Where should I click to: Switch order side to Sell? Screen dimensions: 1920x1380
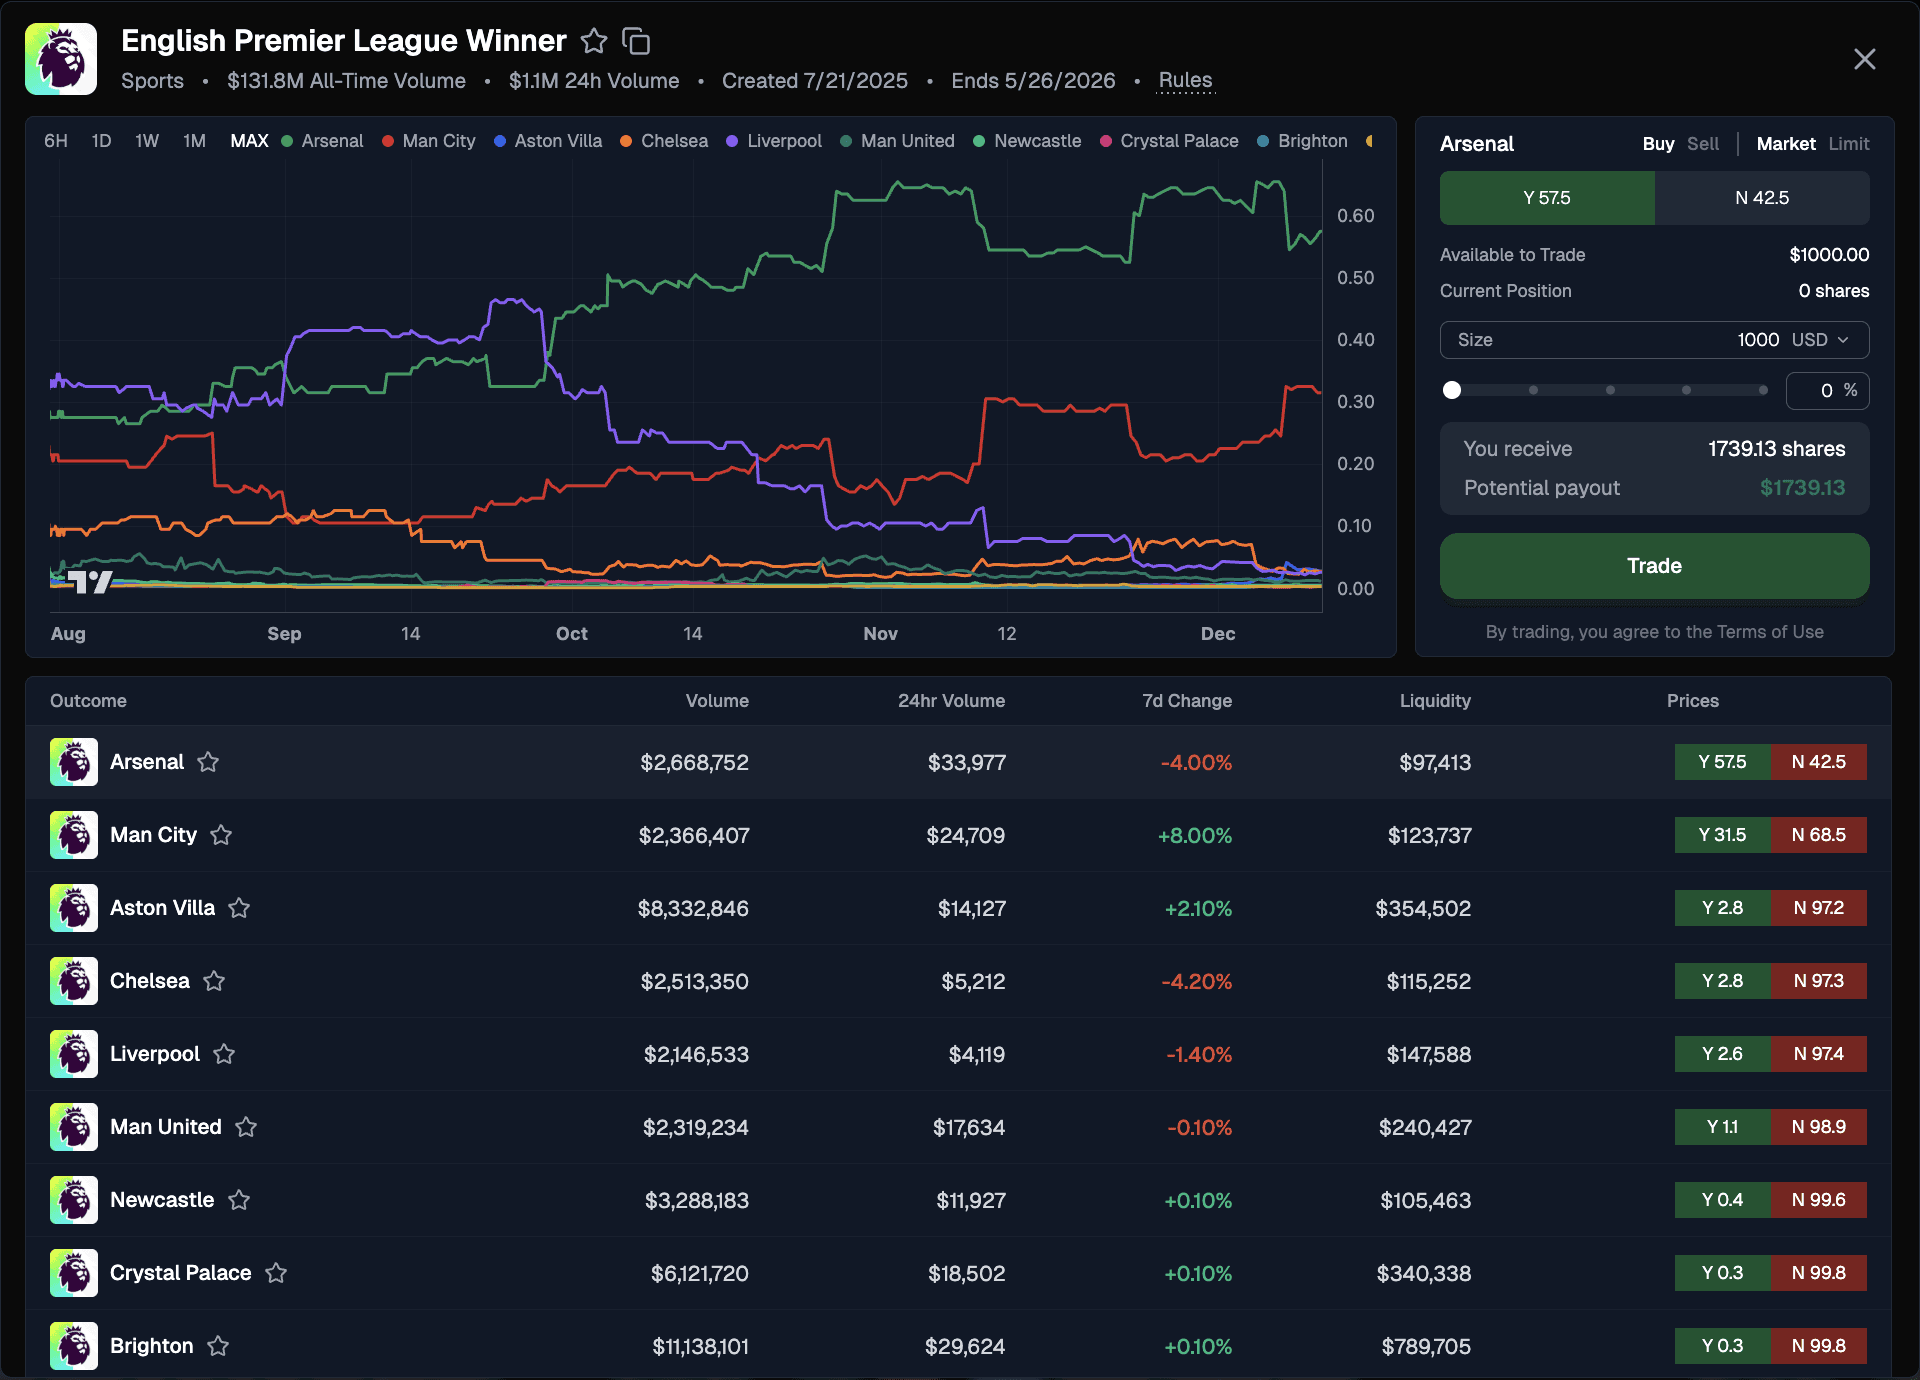[1702, 144]
